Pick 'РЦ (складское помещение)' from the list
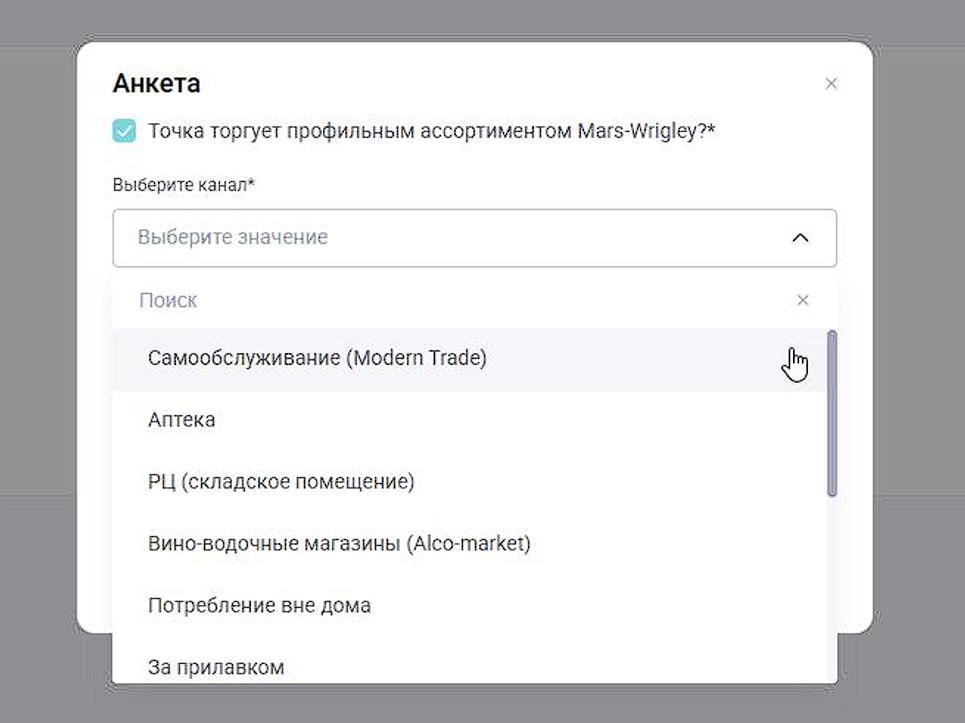 click(281, 482)
